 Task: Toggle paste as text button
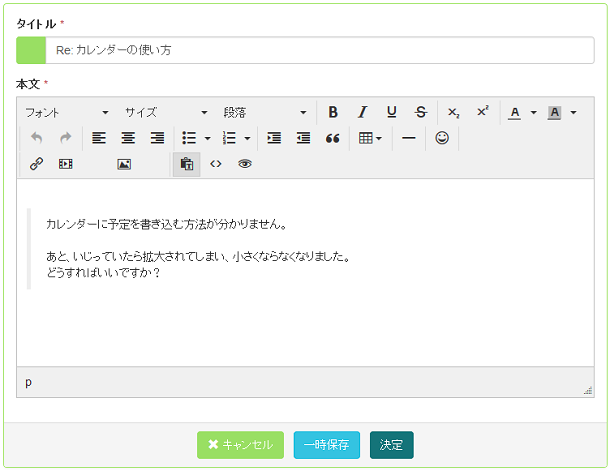coord(186,164)
